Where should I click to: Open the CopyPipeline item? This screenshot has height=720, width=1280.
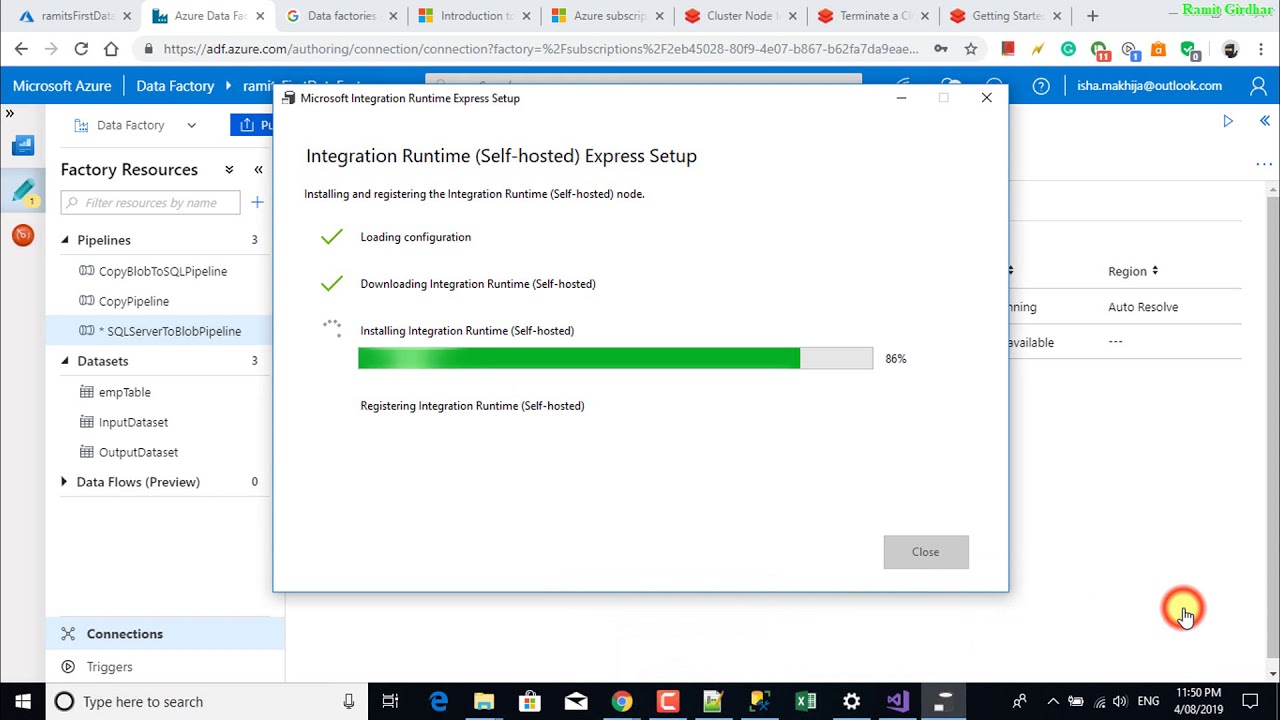(x=134, y=301)
